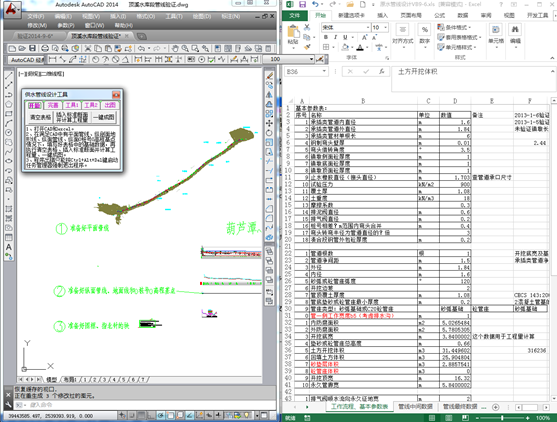The width and height of the screenshot is (557, 422).
Task: Click the Excel fill color bucket swatch
Action: point(345,47)
